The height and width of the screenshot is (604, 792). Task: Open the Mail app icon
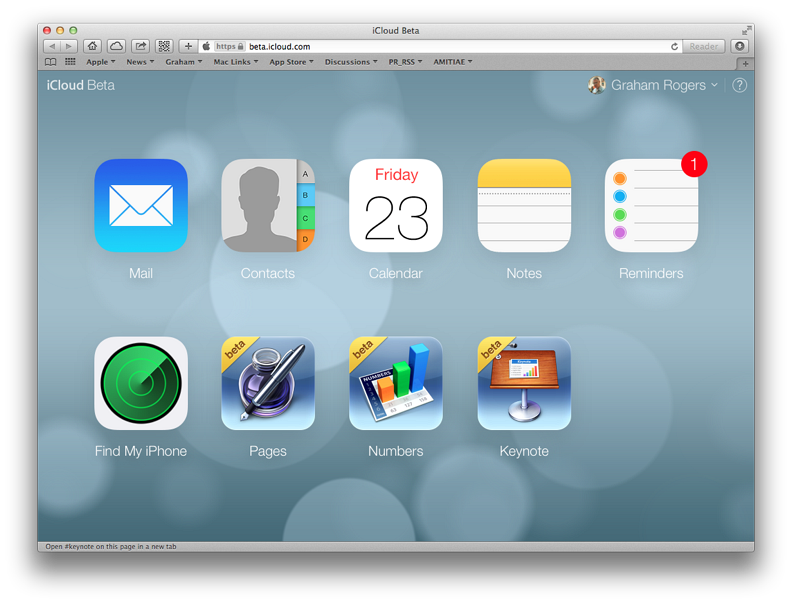pyautogui.click(x=141, y=206)
